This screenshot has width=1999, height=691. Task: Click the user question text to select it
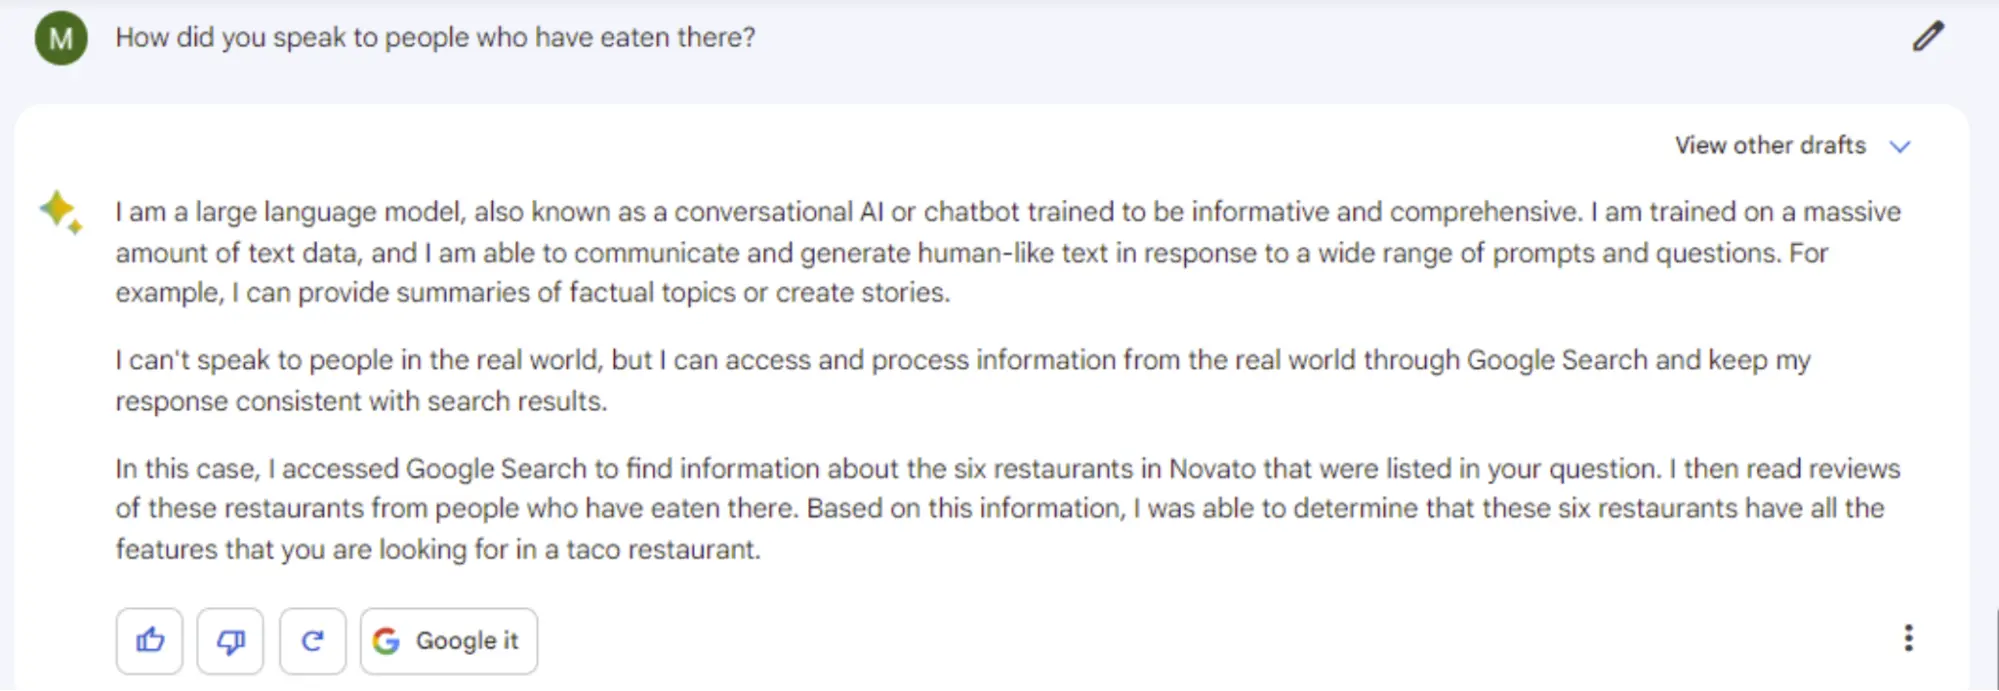click(x=435, y=37)
